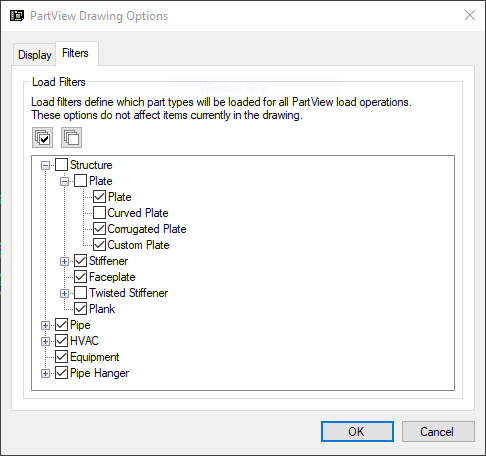Viewport: 486px width, 456px height.
Task: Switch to the Display tab
Action: (x=35, y=55)
